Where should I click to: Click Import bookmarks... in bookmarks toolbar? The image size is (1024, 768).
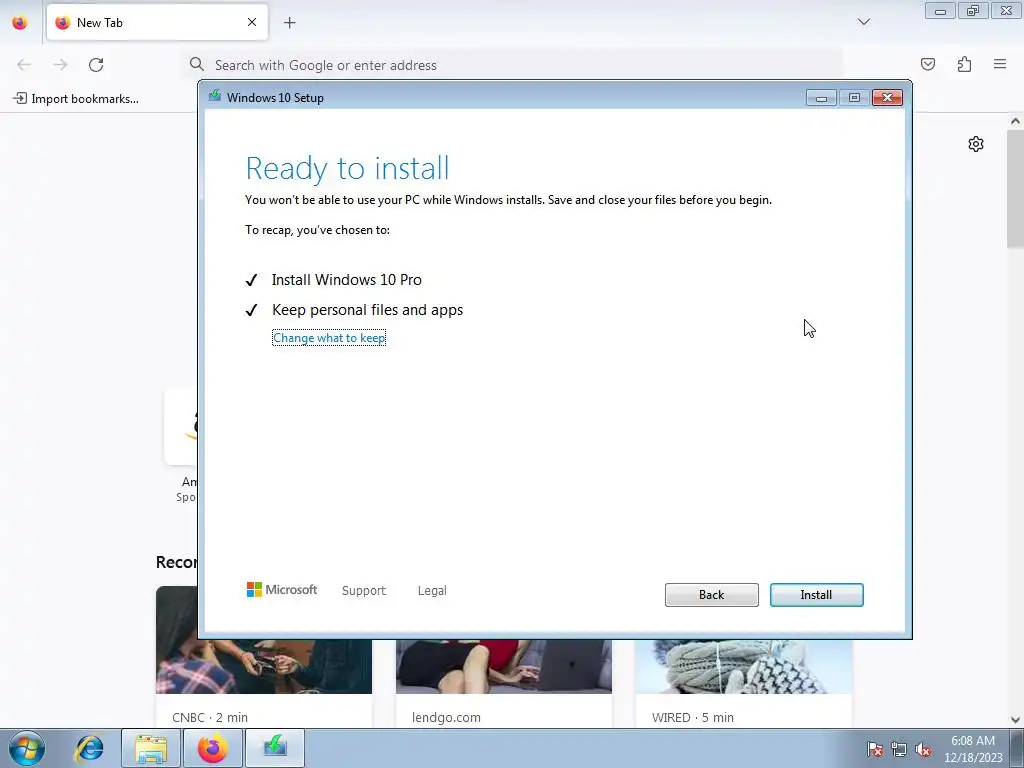click(76, 99)
